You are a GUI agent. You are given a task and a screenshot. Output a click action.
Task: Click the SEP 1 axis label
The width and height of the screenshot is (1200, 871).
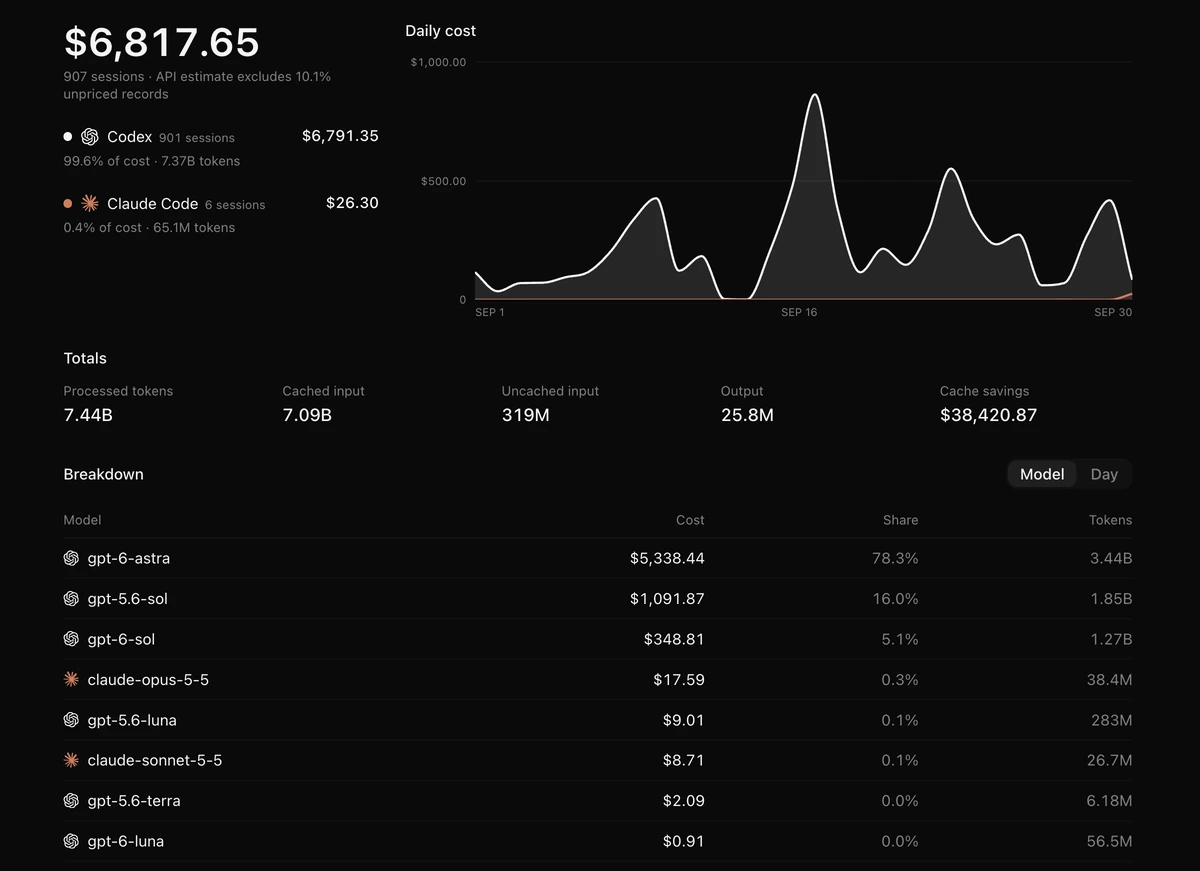point(490,313)
